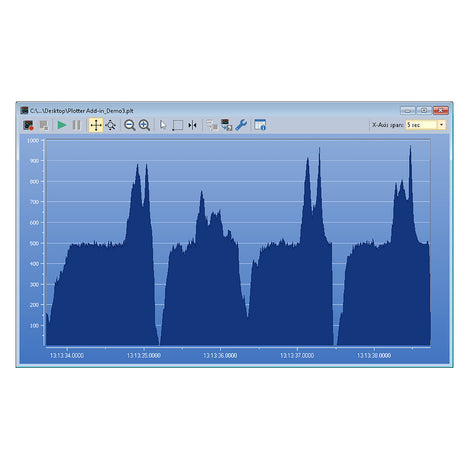Viewport: 469px width, 469px height.
Task: Choose the rectangle zoom selection tool
Action: point(178,126)
